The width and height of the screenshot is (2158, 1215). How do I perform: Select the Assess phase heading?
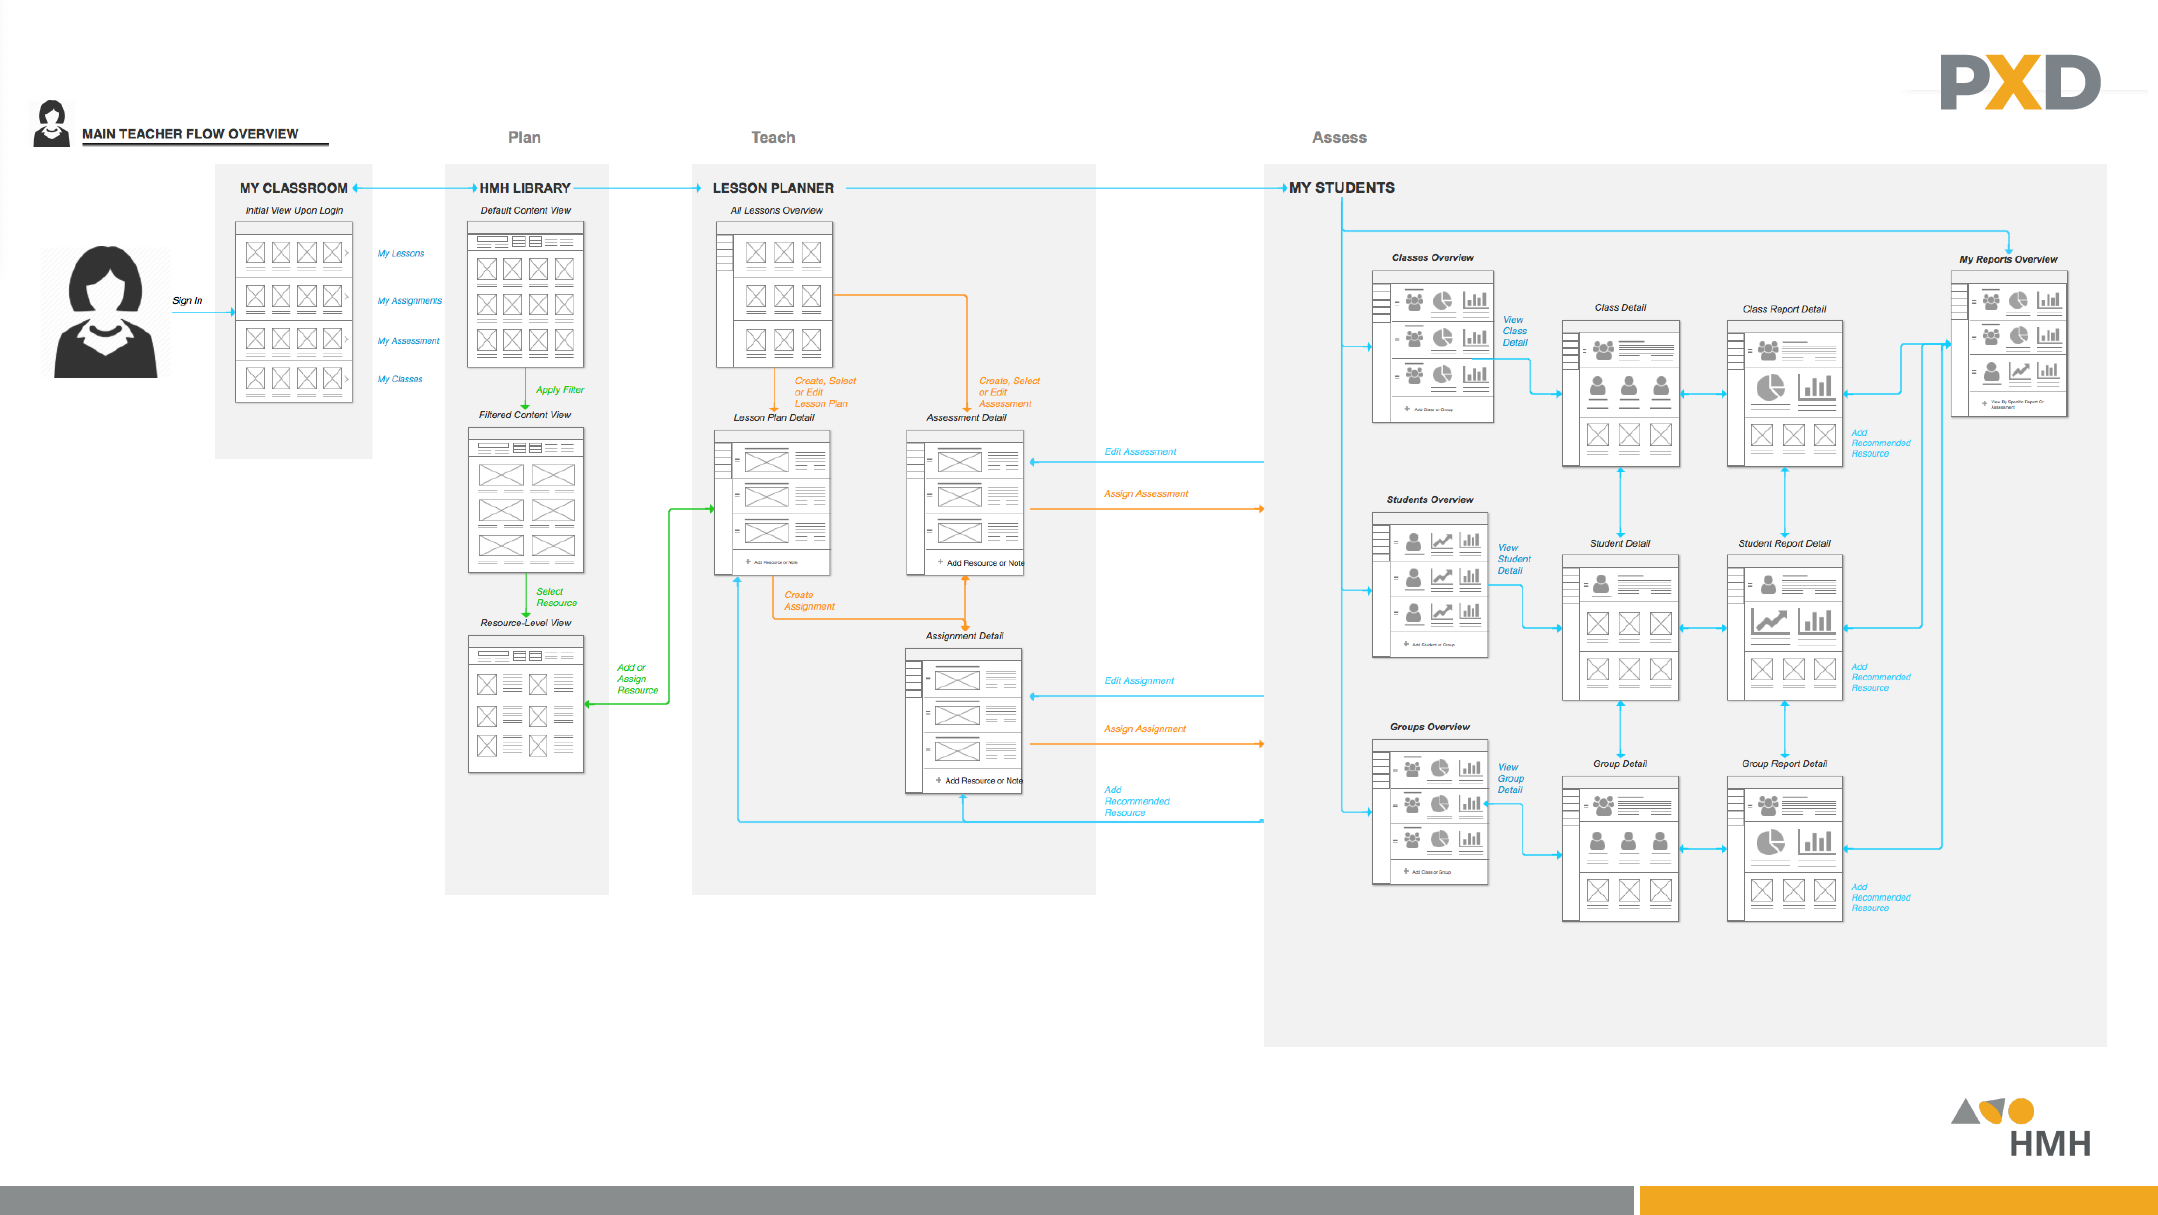tap(1339, 137)
